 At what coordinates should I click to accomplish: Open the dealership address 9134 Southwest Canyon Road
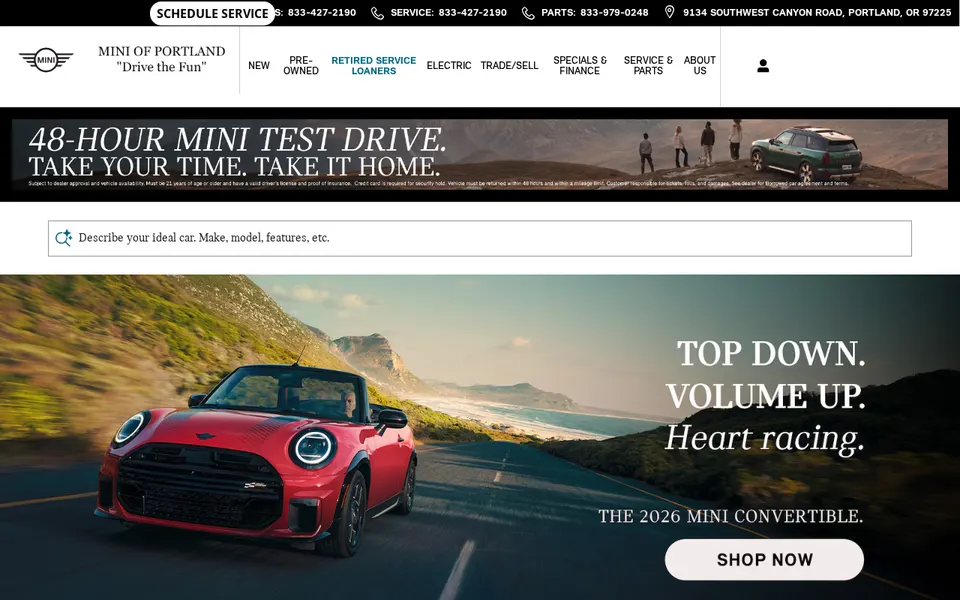pyautogui.click(x=817, y=12)
